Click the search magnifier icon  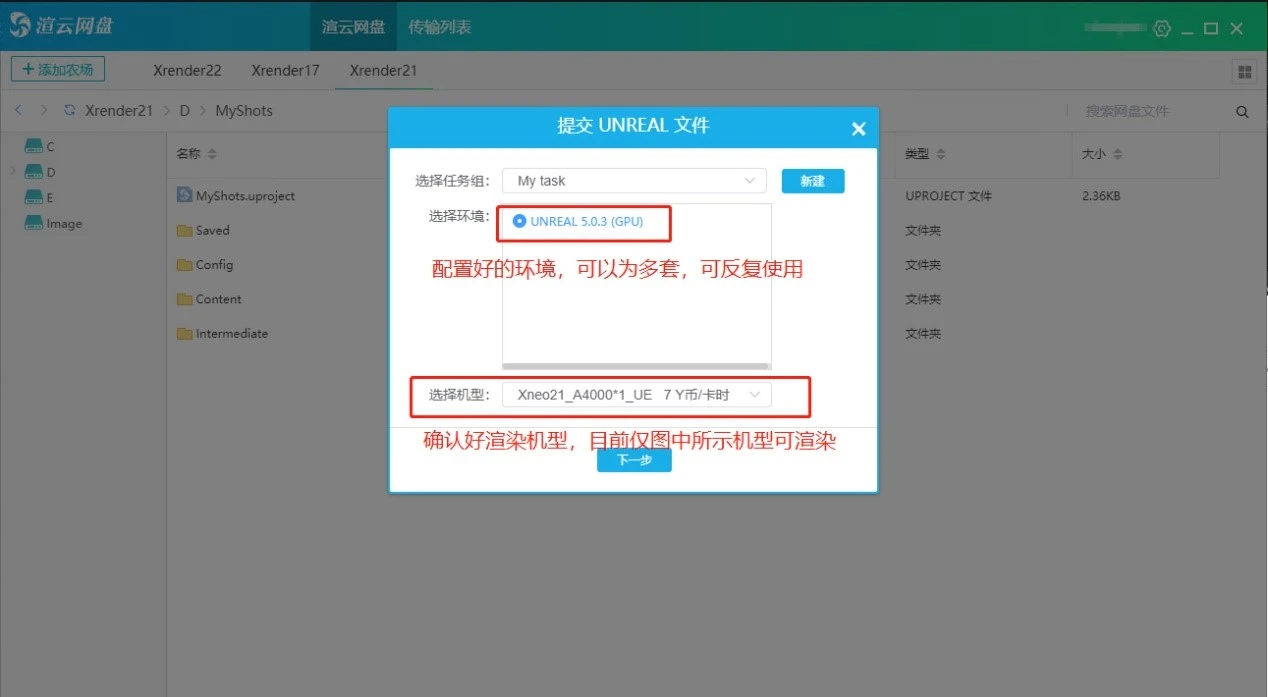pos(1242,112)
